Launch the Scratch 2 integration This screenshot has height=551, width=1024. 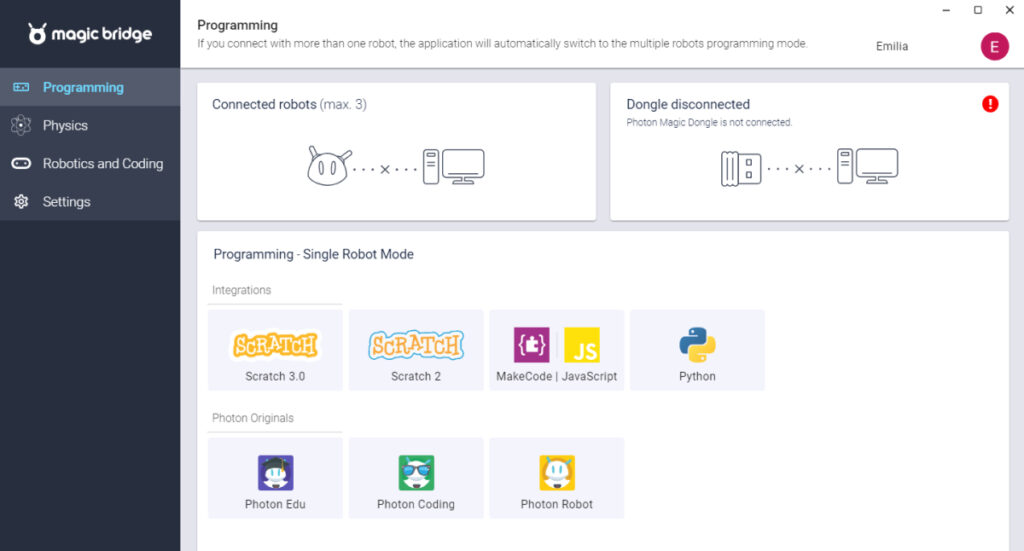pyautogui.click(x=416, y=349)
